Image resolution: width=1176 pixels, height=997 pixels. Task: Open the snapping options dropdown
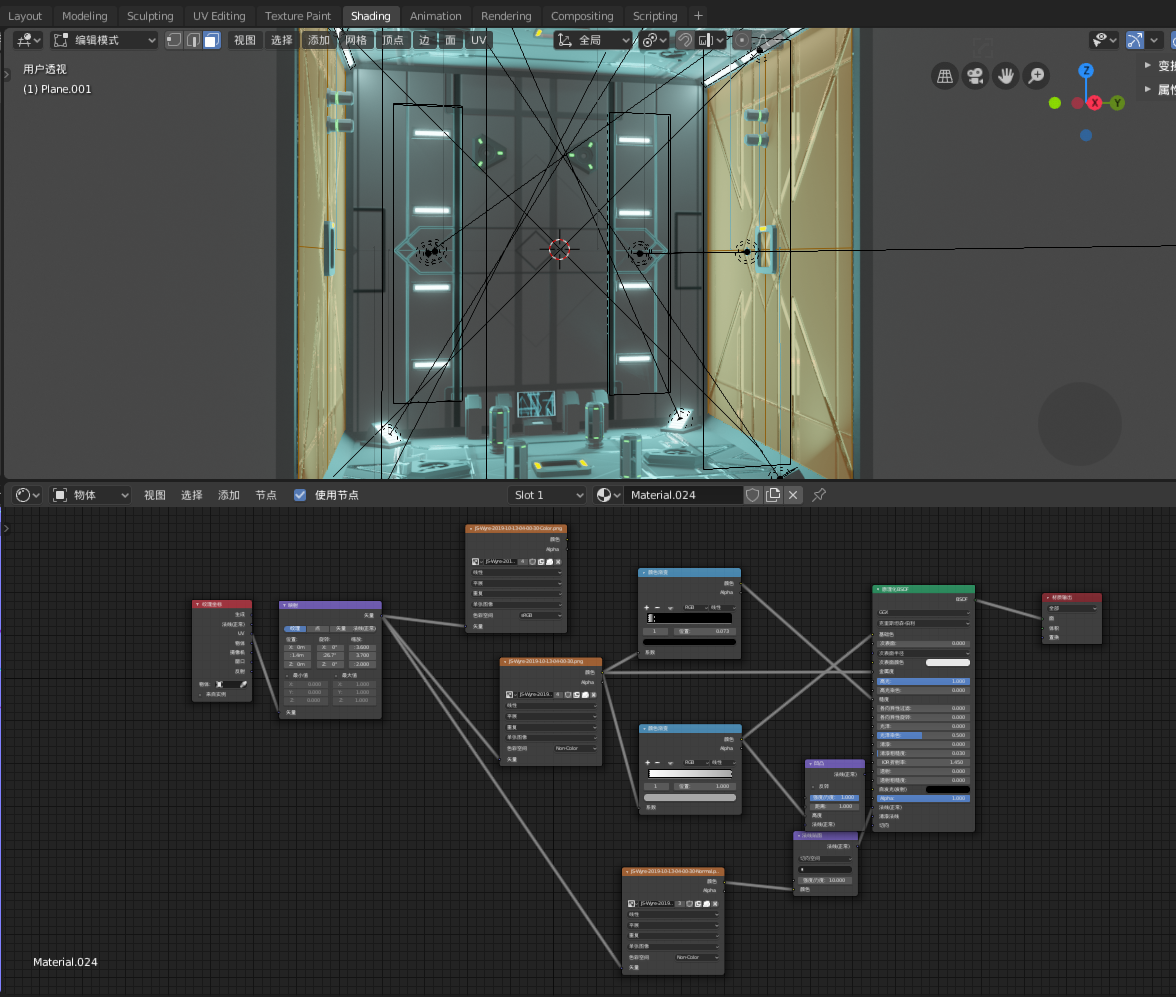click(711, 41)
